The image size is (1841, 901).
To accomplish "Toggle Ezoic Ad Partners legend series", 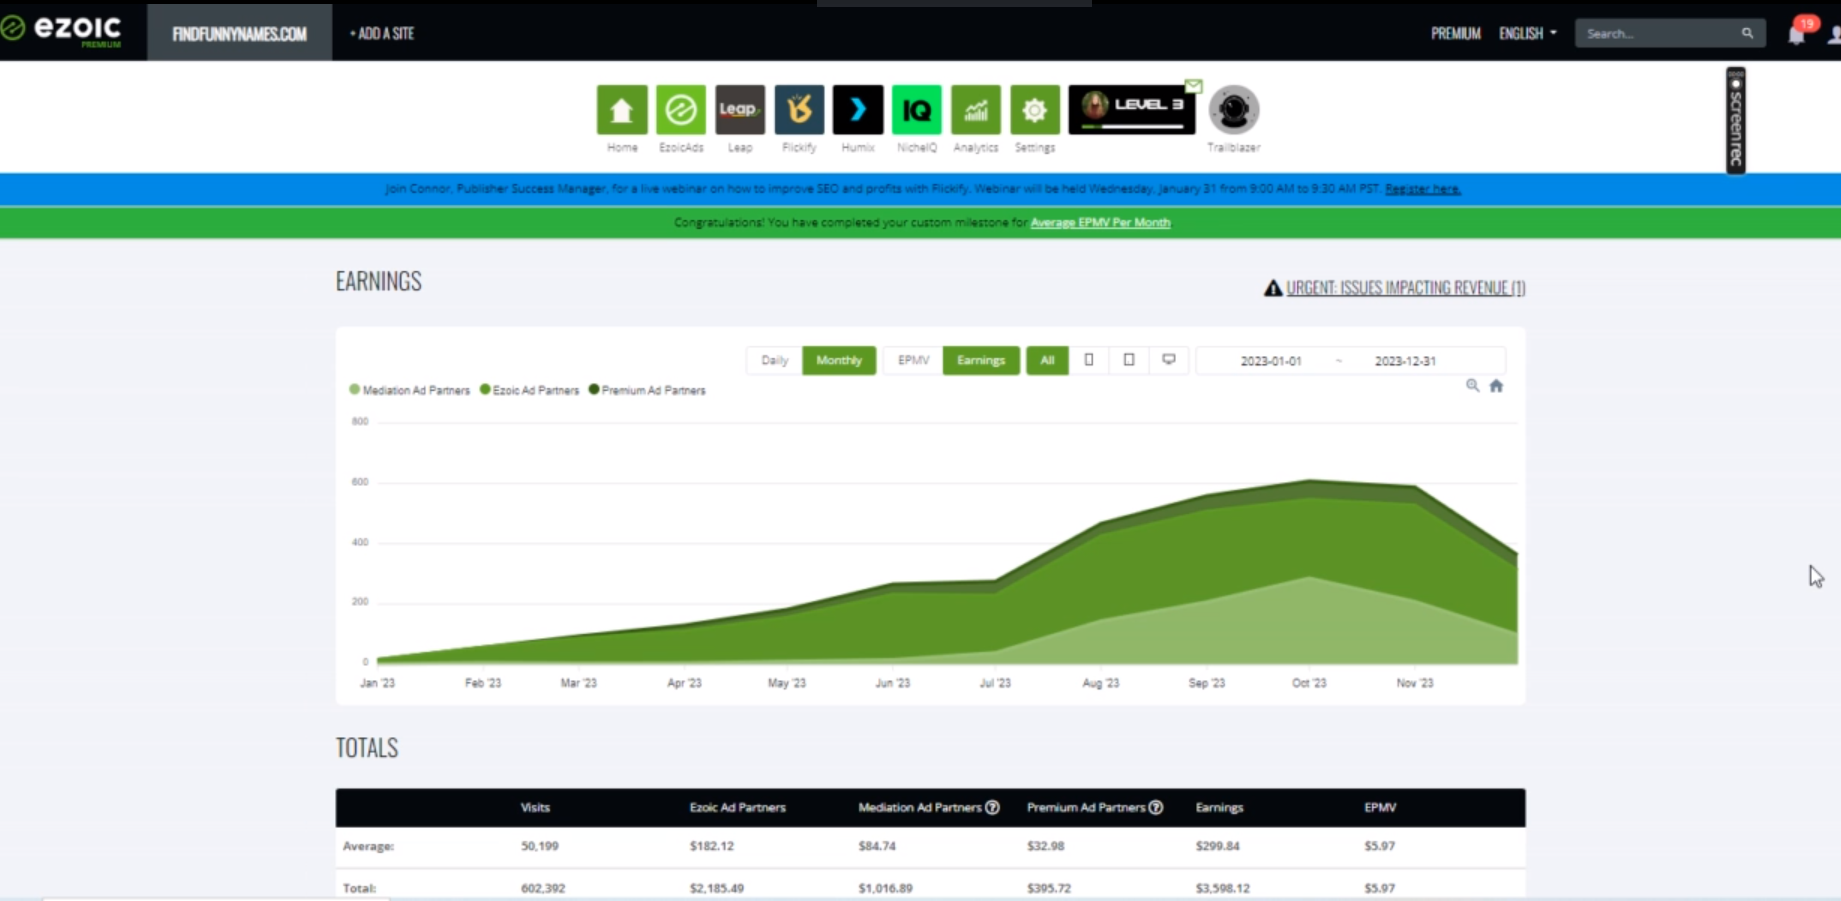I will [x=530, y=390].
